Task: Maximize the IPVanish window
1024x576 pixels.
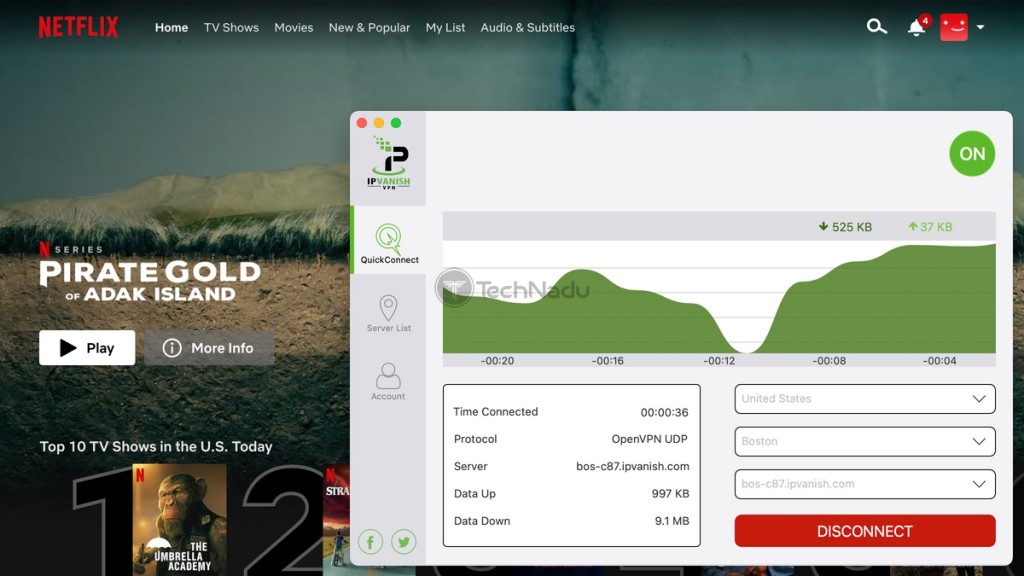Action: pos(396,123)
